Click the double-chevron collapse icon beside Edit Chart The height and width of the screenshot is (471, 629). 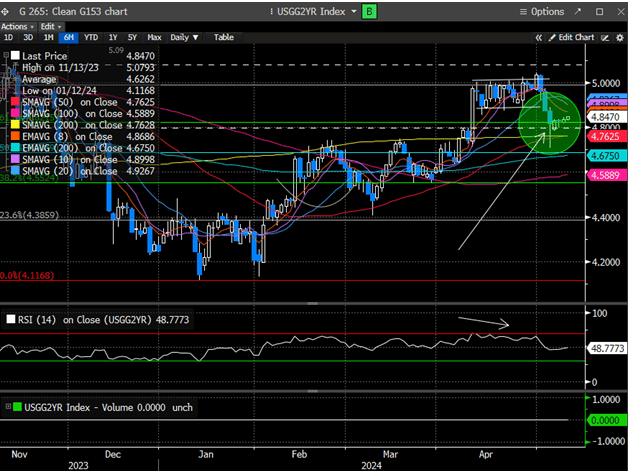click(540, 37)
